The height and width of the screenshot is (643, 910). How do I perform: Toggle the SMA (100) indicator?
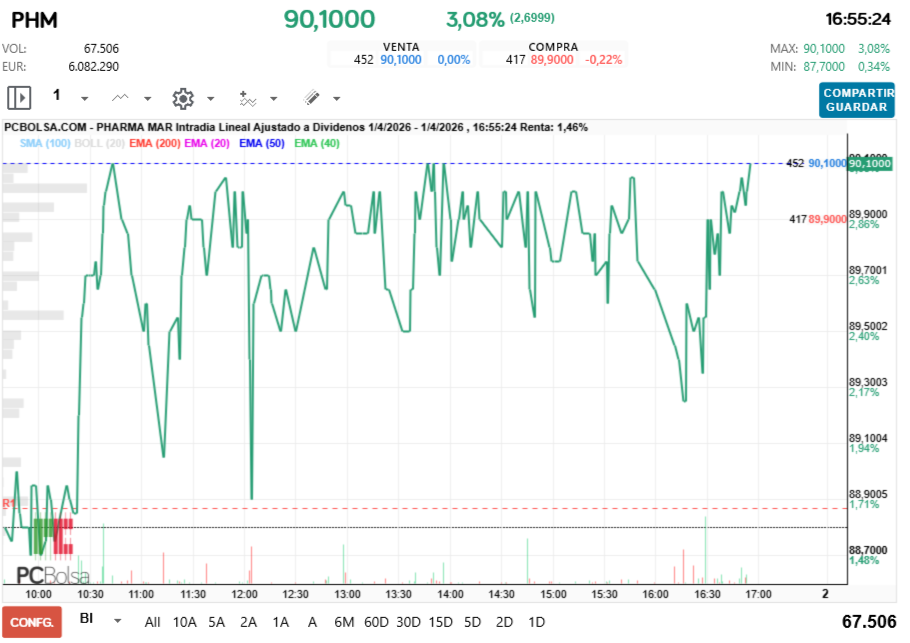point(44,144)
